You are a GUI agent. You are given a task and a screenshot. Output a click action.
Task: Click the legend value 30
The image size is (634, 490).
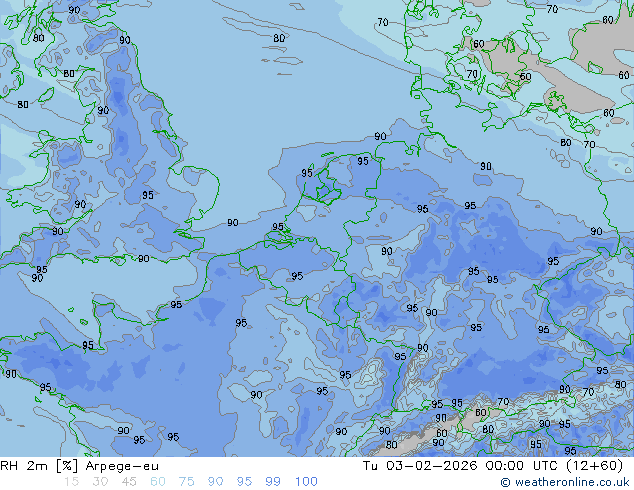[x=100, y=482]
